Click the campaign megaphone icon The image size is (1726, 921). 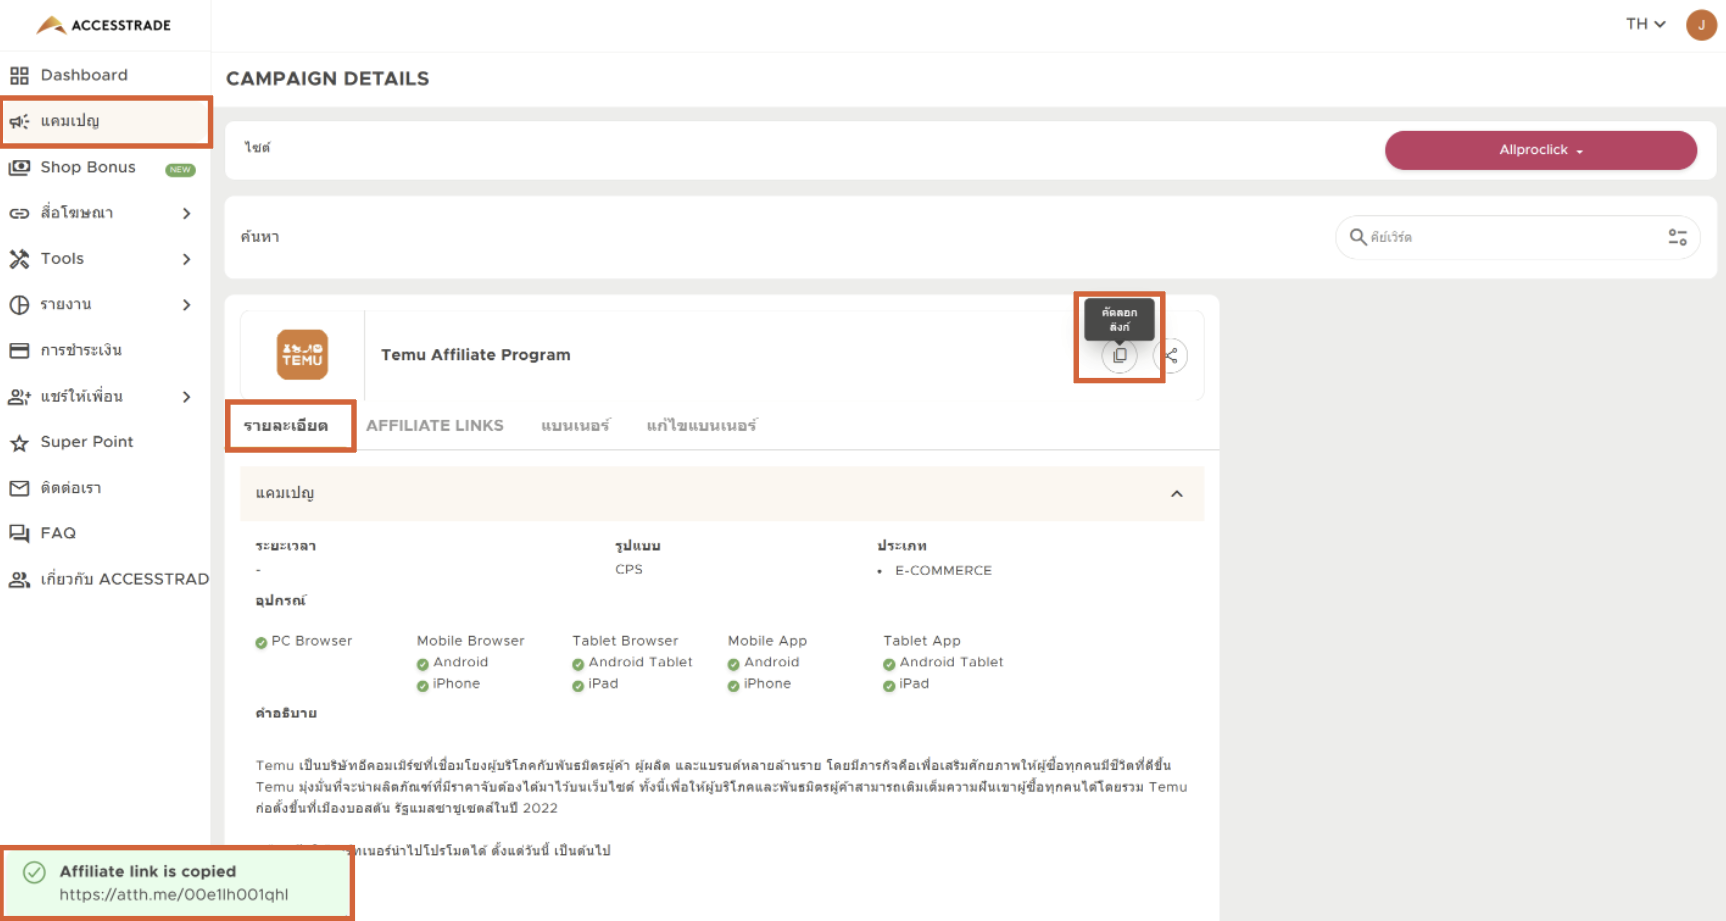(x=19, y=121)
